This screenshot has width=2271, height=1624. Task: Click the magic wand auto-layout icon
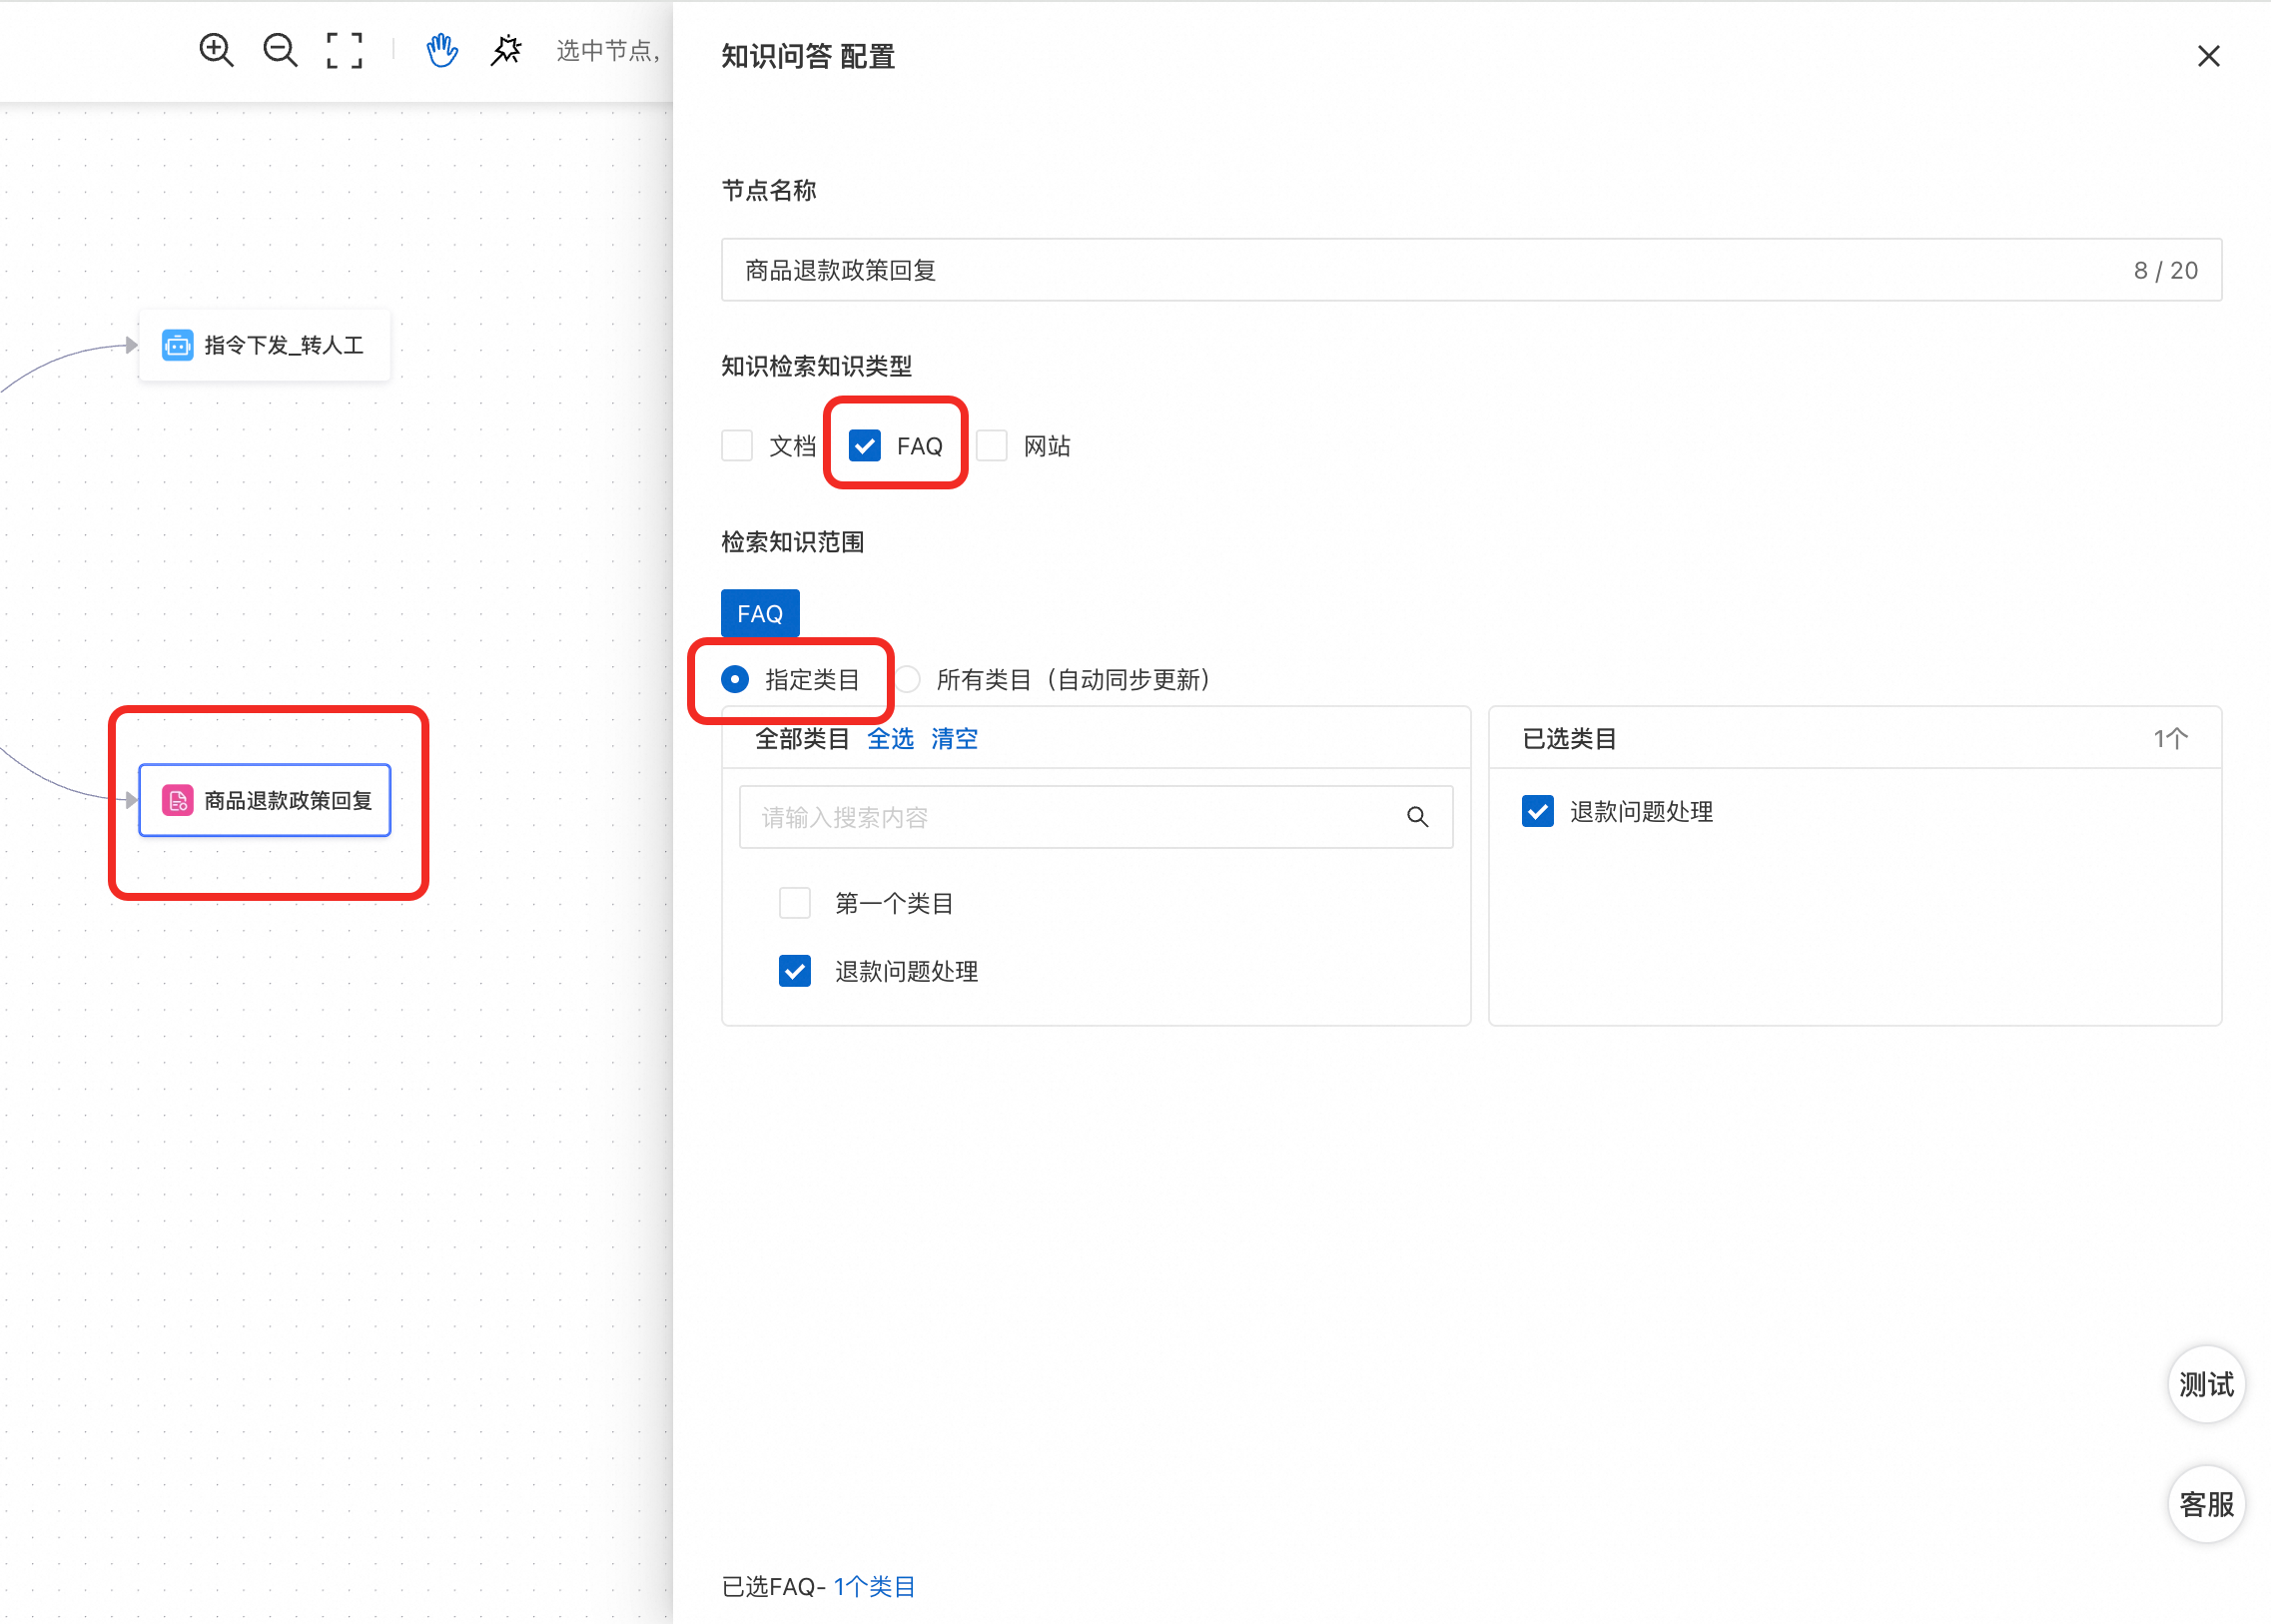click(506, 50)
